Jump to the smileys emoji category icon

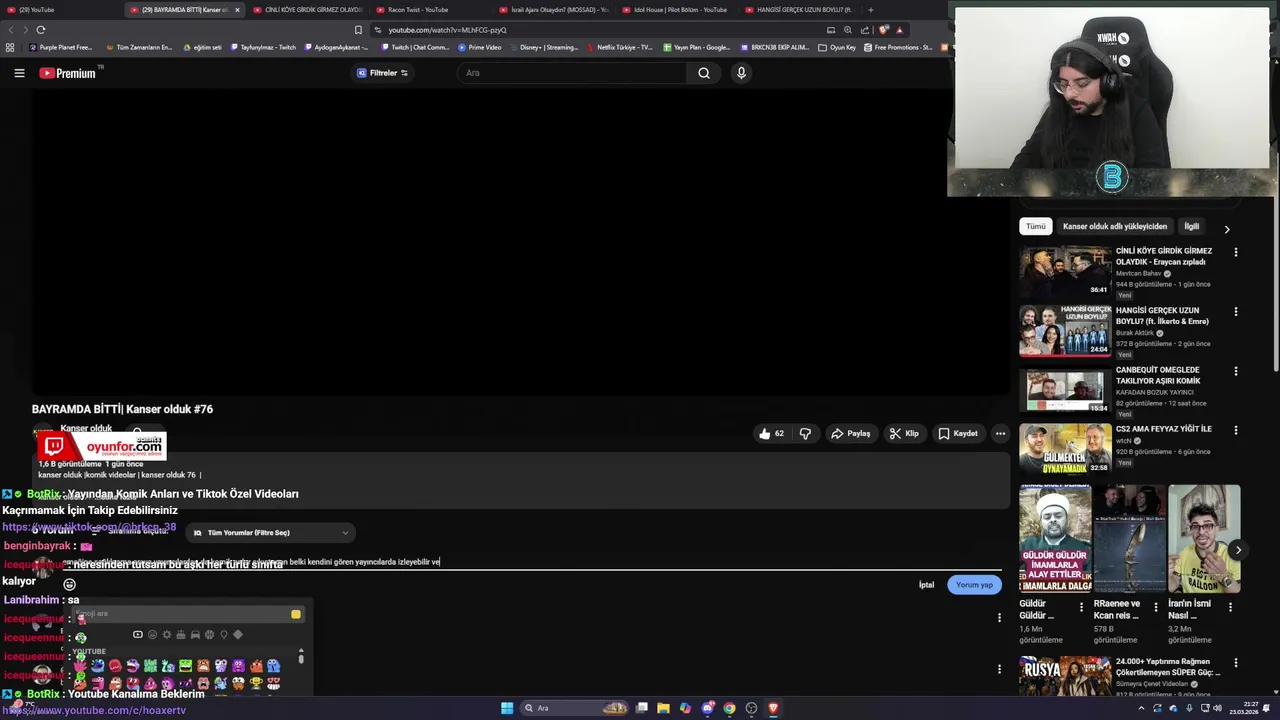[x=152, y=635]
